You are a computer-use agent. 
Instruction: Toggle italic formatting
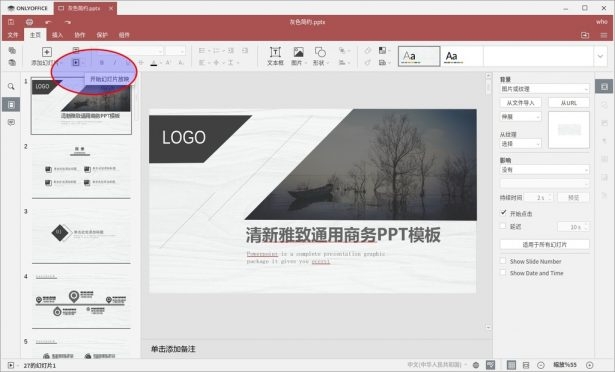coord(115,63)
